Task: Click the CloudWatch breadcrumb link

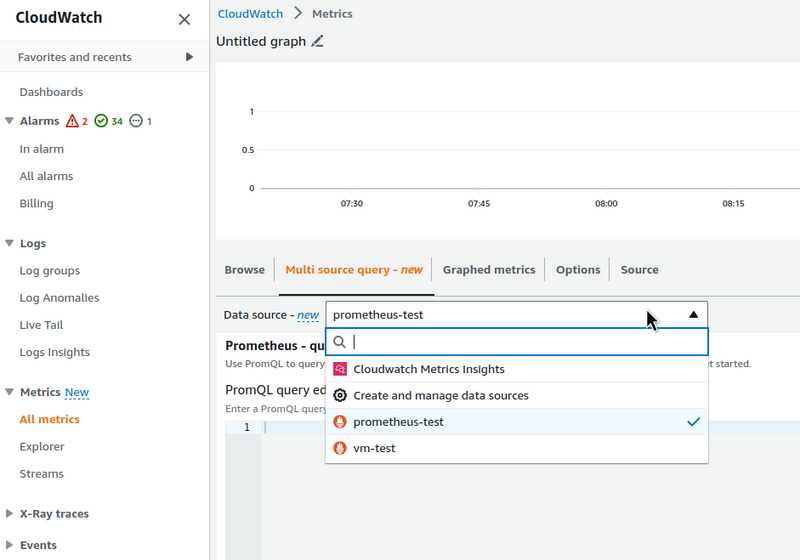Action: click(x=250, y=14)
